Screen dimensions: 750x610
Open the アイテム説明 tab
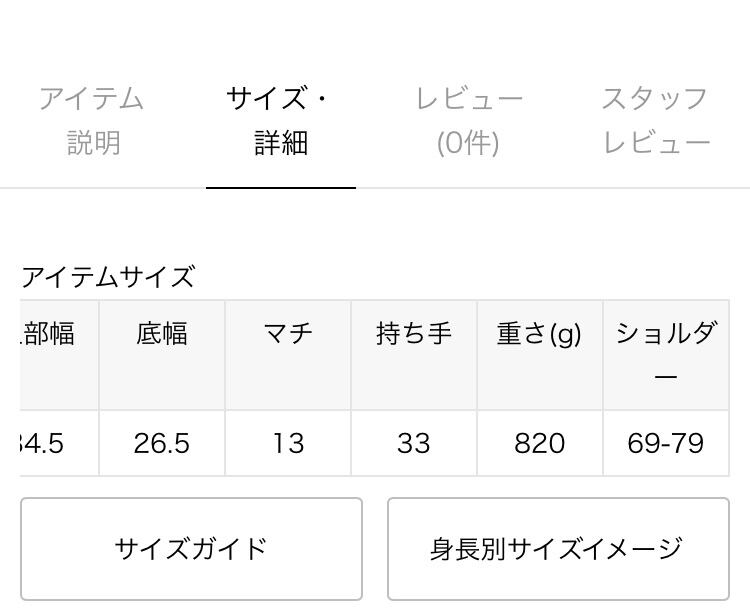(x=92, y=120)
